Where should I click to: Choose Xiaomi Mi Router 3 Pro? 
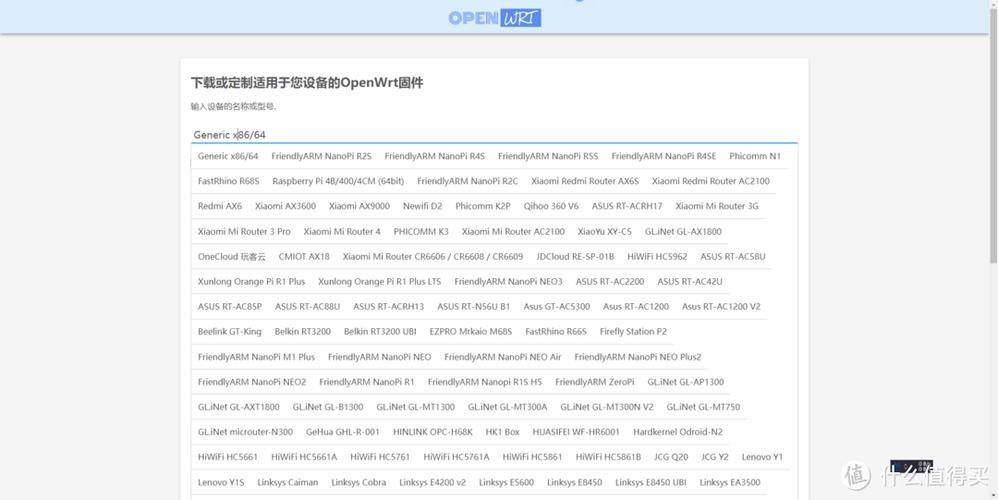click(x=244, y=232)
